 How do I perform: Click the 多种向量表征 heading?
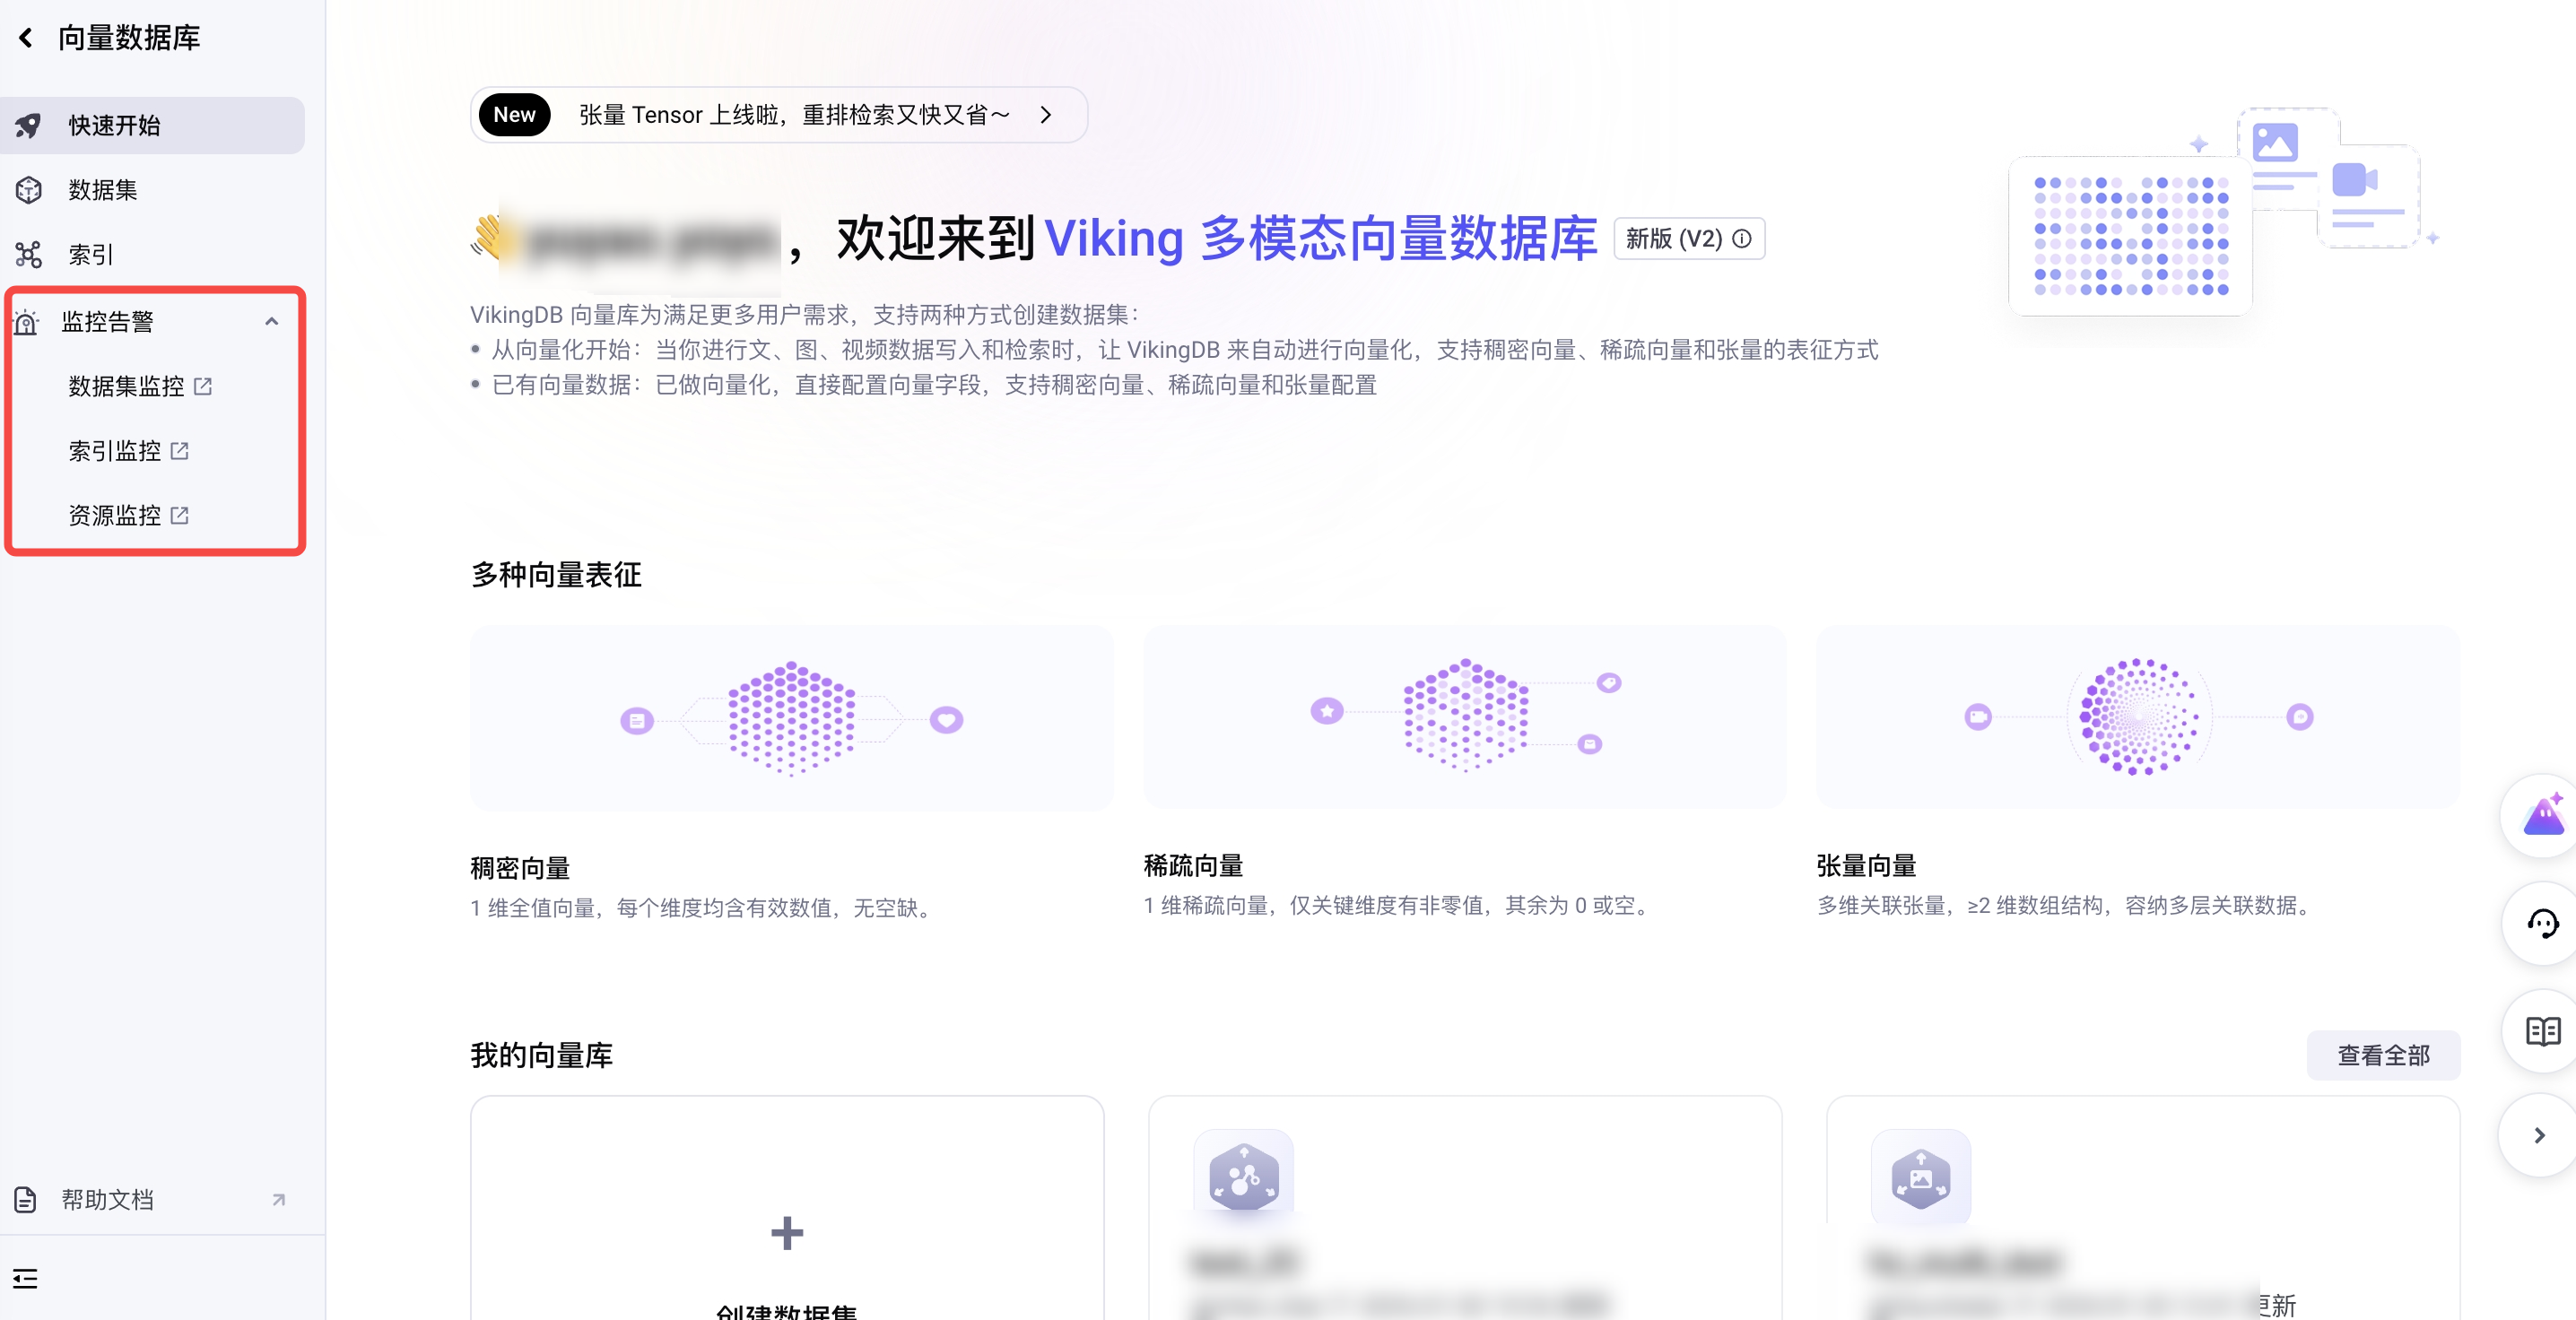click(556, 574)
